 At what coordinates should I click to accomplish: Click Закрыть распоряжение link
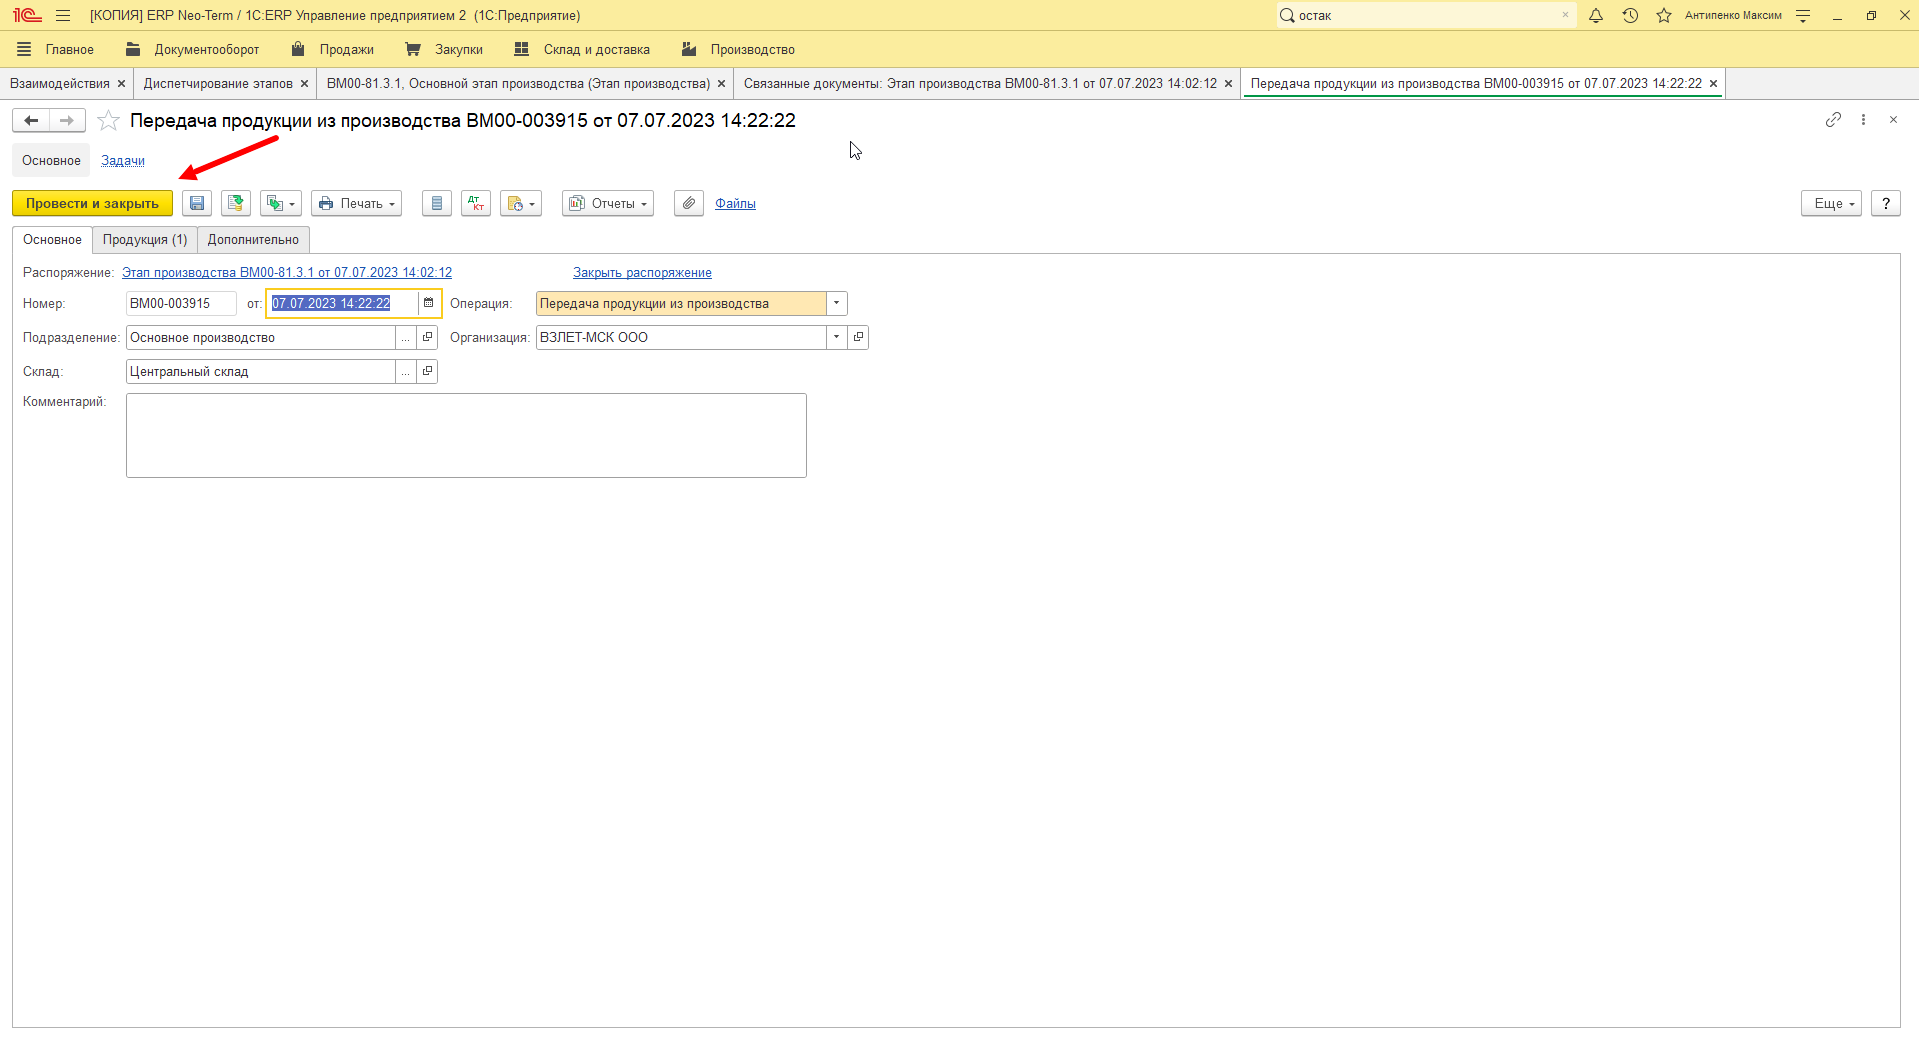click(642, 272)
